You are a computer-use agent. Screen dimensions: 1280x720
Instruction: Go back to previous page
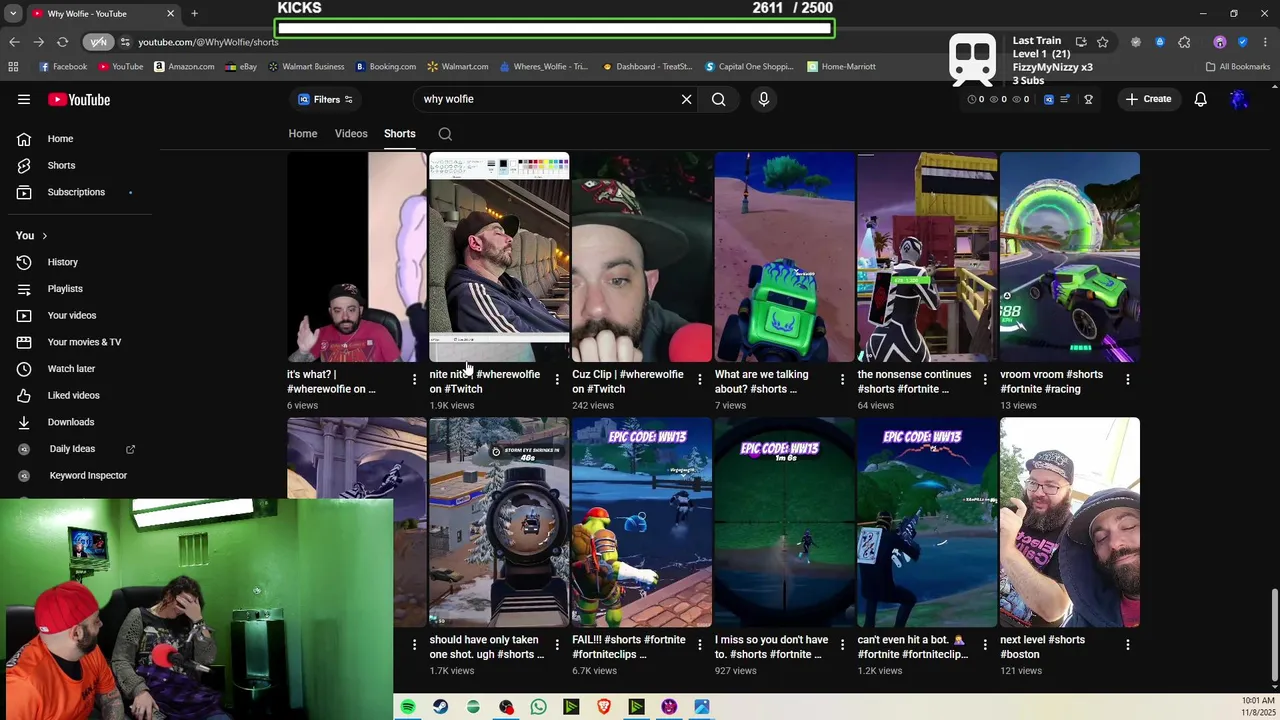point(14,42)
